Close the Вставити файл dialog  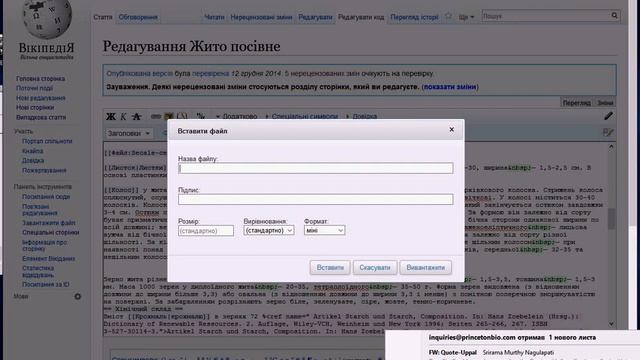(451, 129)
